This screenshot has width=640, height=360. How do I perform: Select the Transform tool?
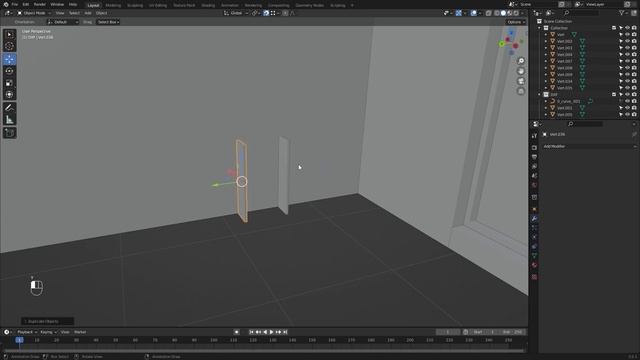9,95
